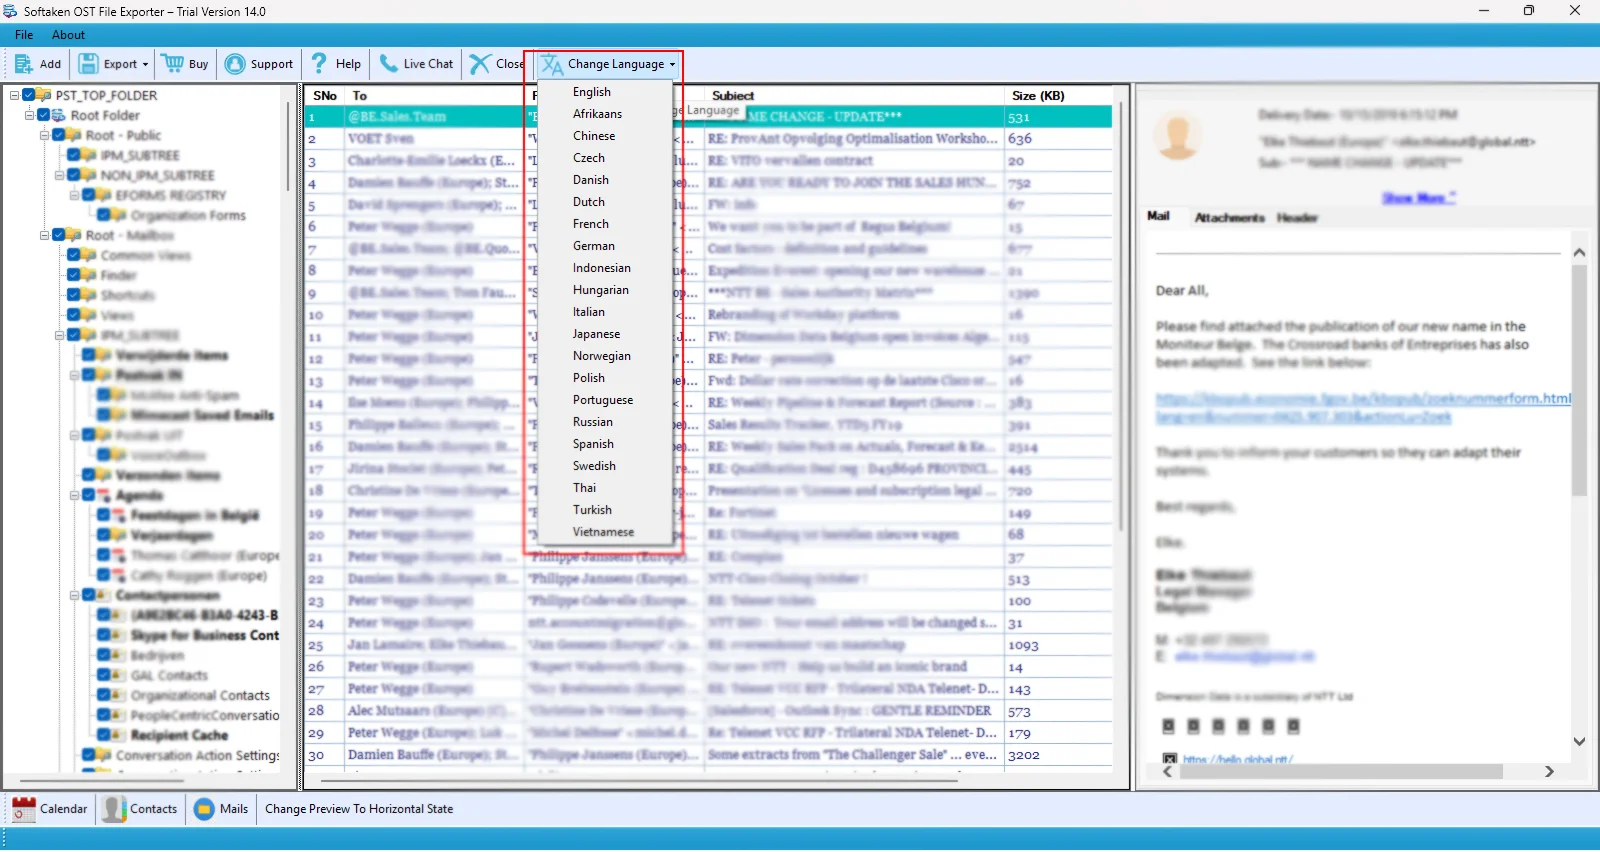Collapse the PST_TOP_FOLDER tree node

14,95
